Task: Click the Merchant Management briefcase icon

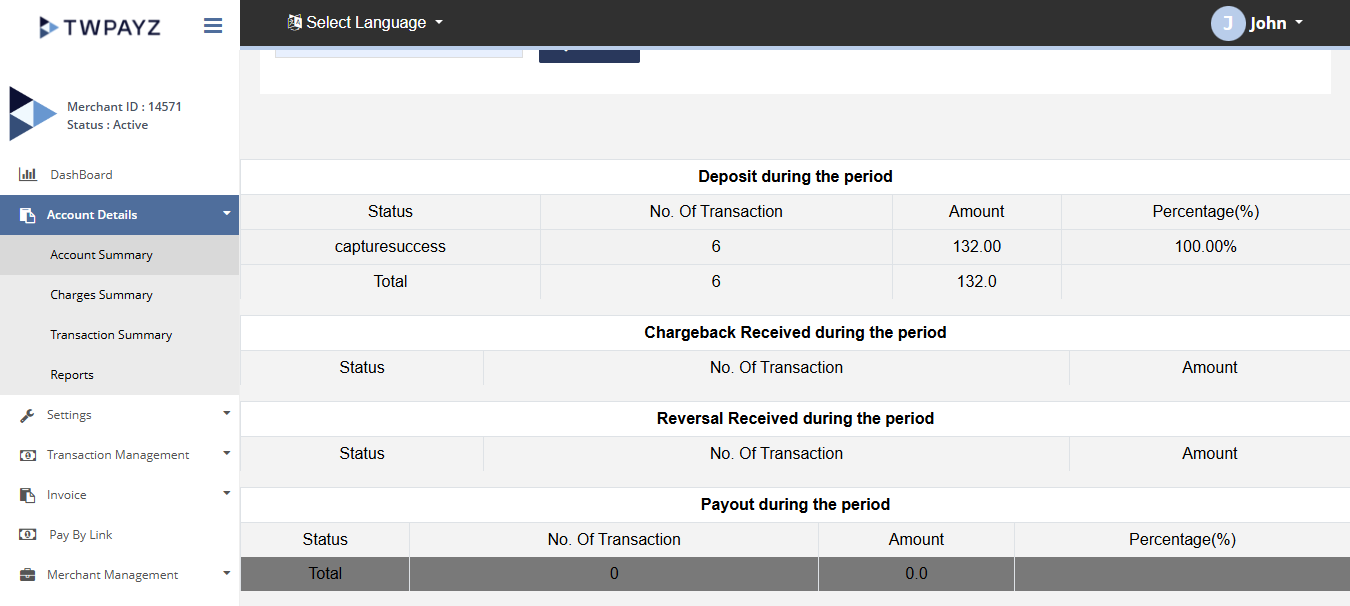Action: coord(28,575)
